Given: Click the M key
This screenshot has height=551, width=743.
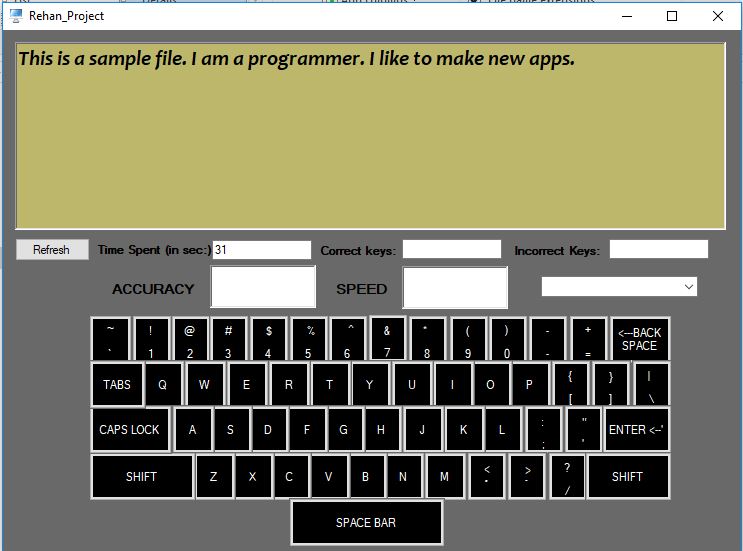Looking at the screenshot, I should click(x=445, y=477).
